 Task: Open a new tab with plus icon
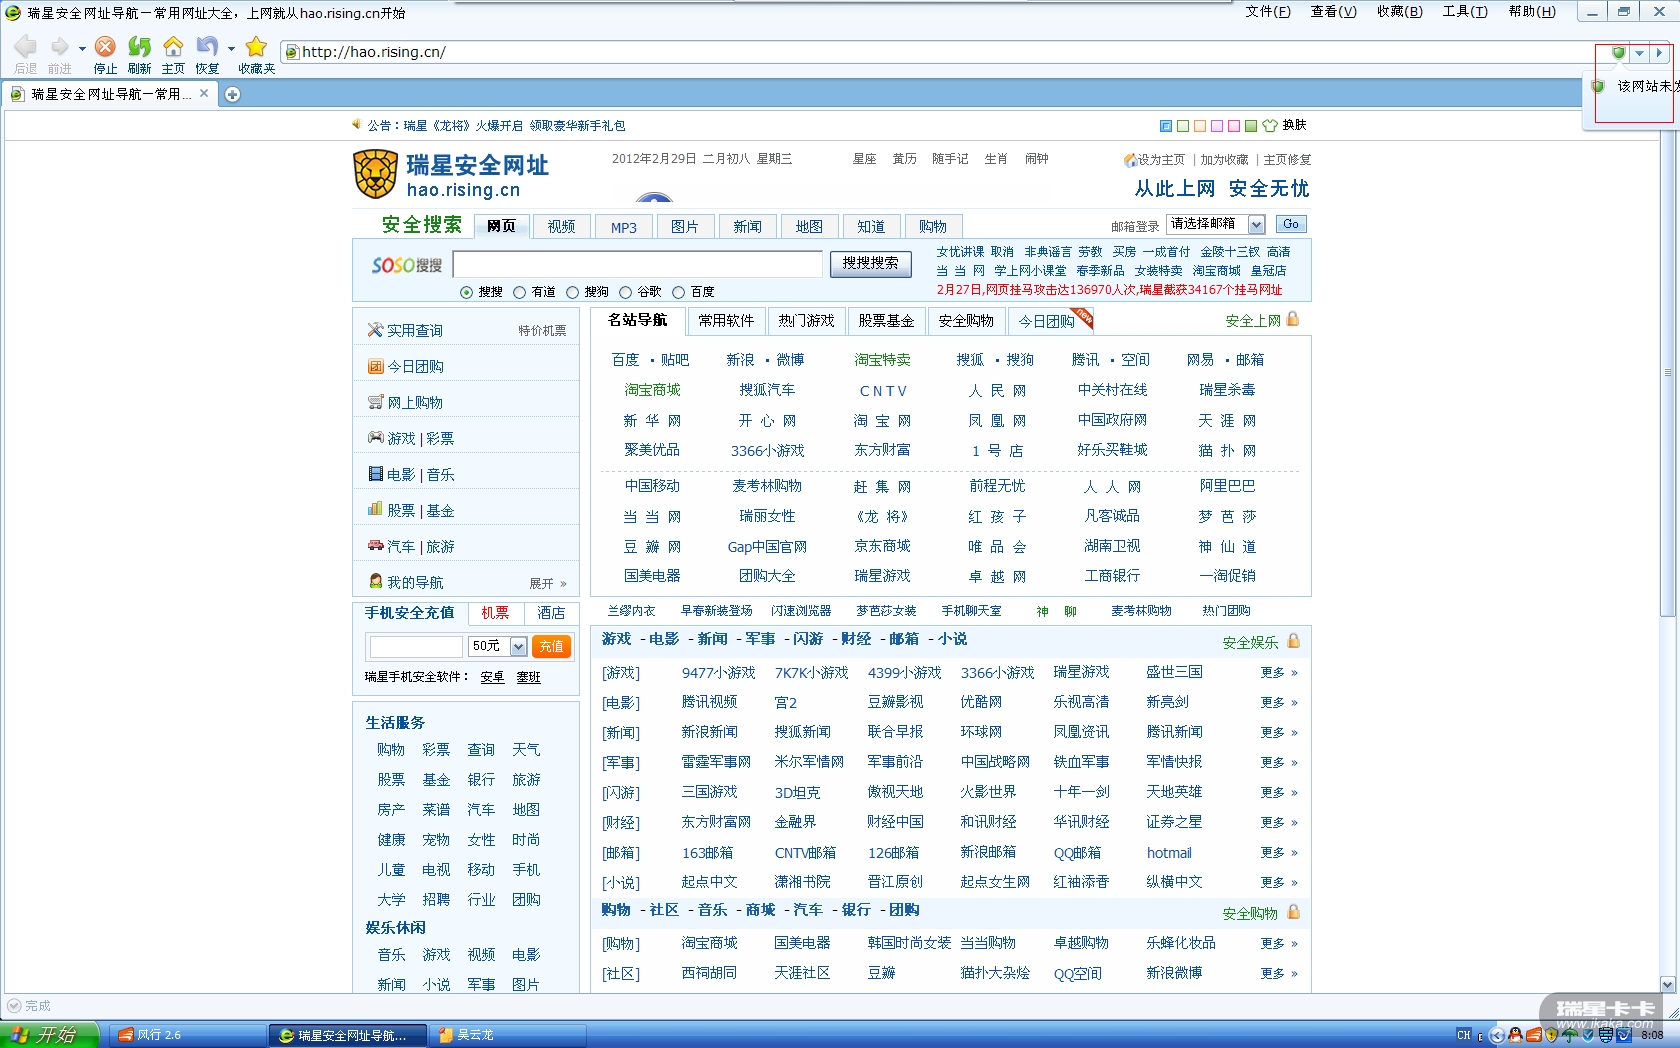[233, 94]
